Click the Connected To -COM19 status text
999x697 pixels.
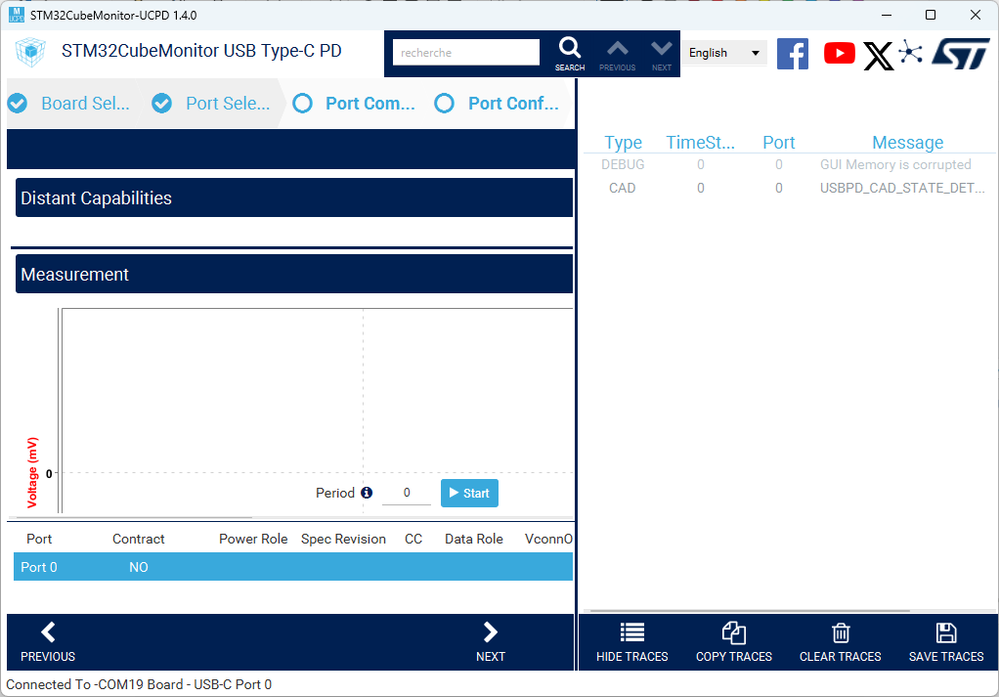[139, 684]
